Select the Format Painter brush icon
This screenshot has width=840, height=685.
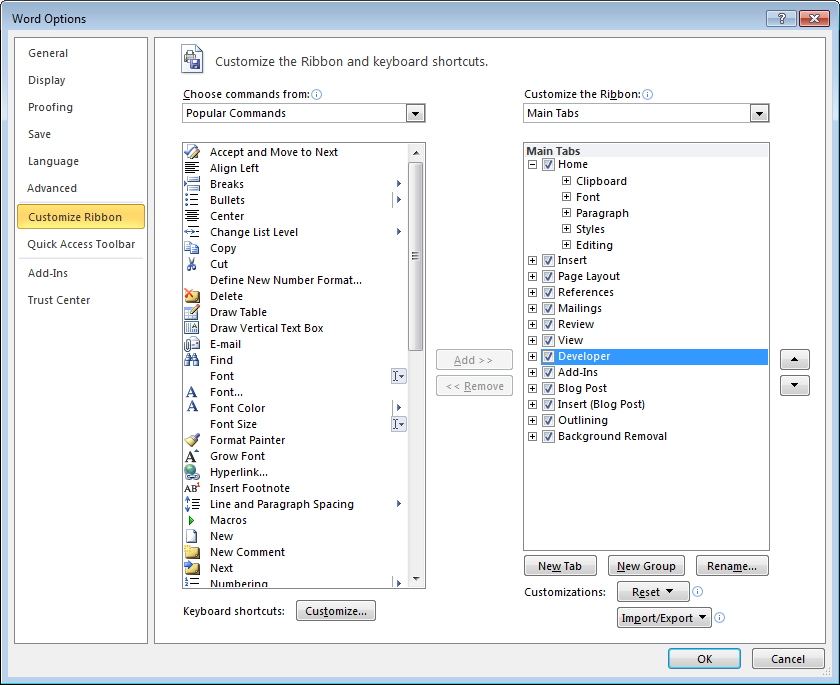(192, 440)
